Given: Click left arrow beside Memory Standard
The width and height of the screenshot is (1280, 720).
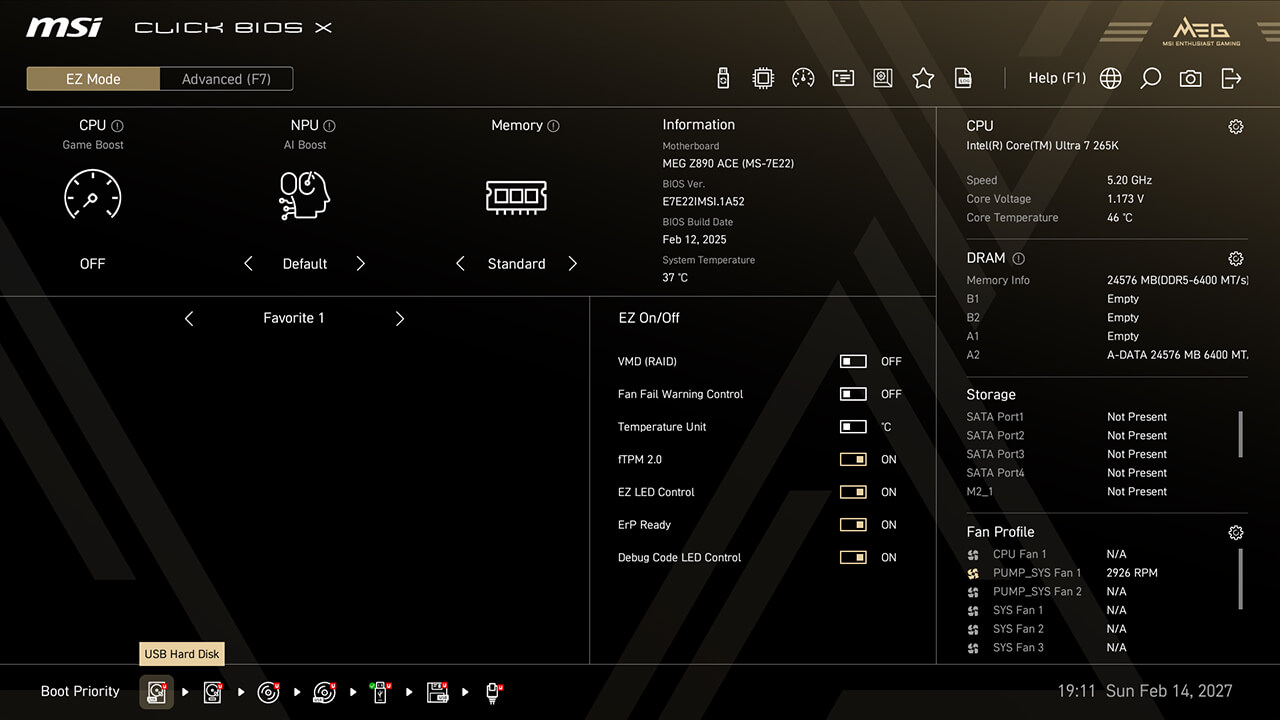Looking at the screenshot, I should (x=460, y=264).
